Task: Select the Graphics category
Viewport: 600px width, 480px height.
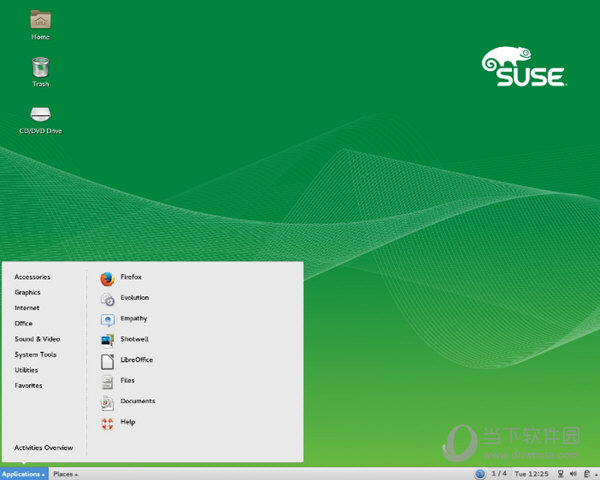Action: [x=27, y=292]
